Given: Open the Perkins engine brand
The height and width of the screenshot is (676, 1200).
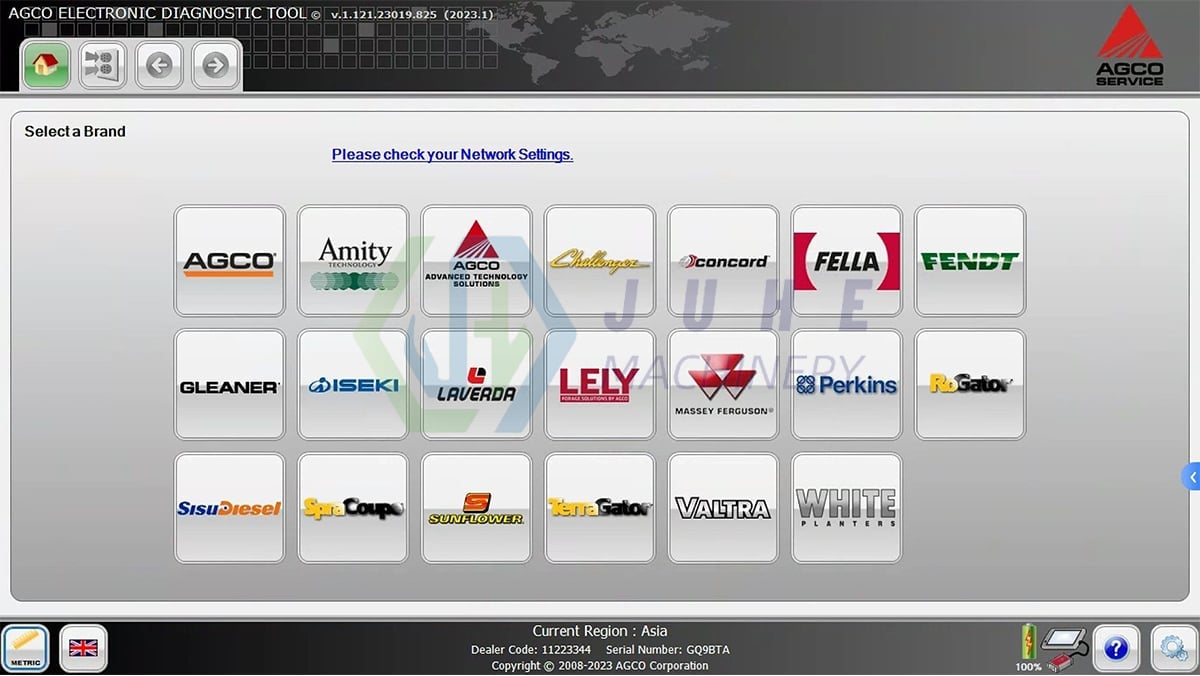Looking at the screenshot, I should pyautogui.click(x=846, y=383).
